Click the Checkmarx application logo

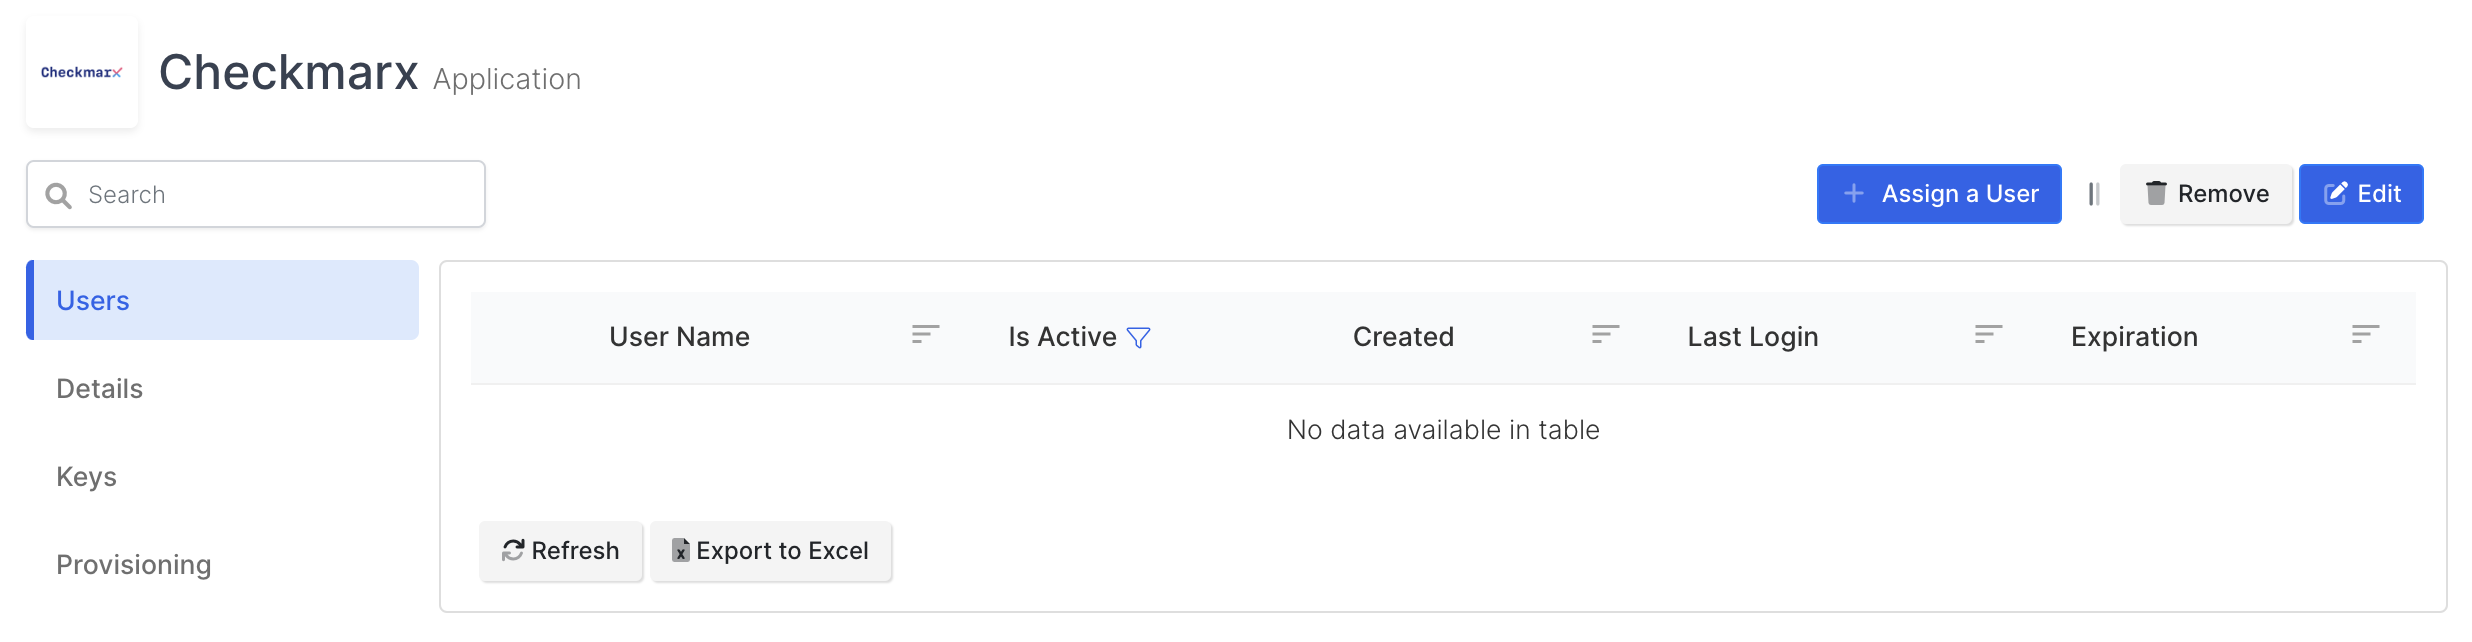(x=82, y=71)
